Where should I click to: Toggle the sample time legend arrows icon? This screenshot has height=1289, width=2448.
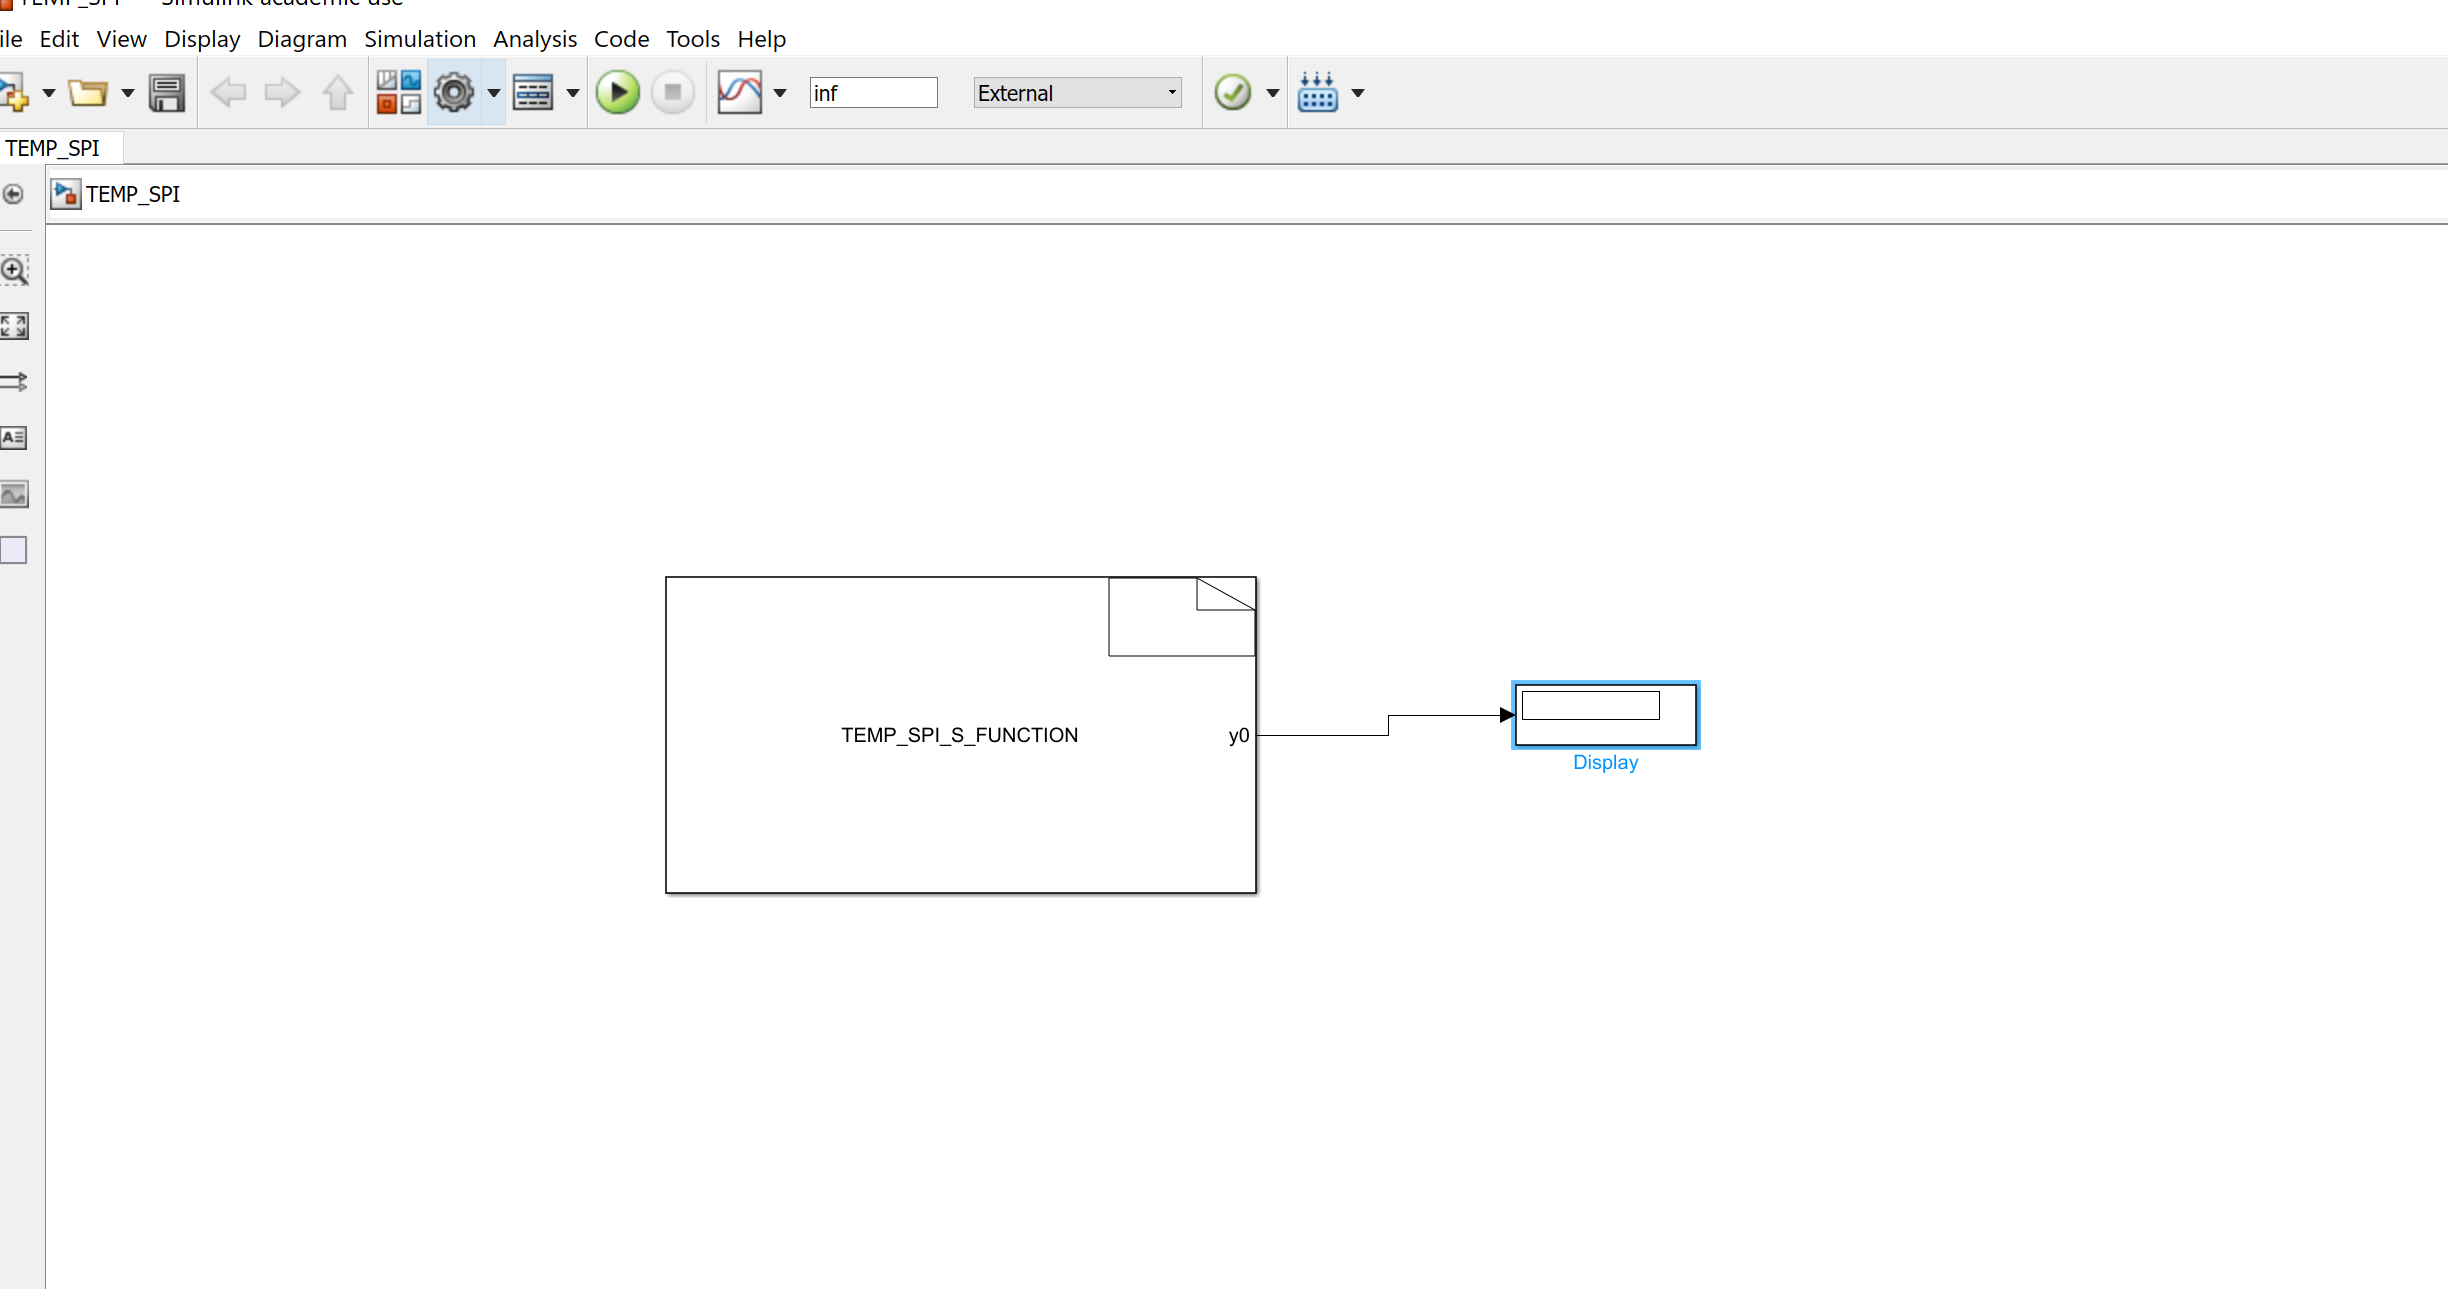pos(14,382)
